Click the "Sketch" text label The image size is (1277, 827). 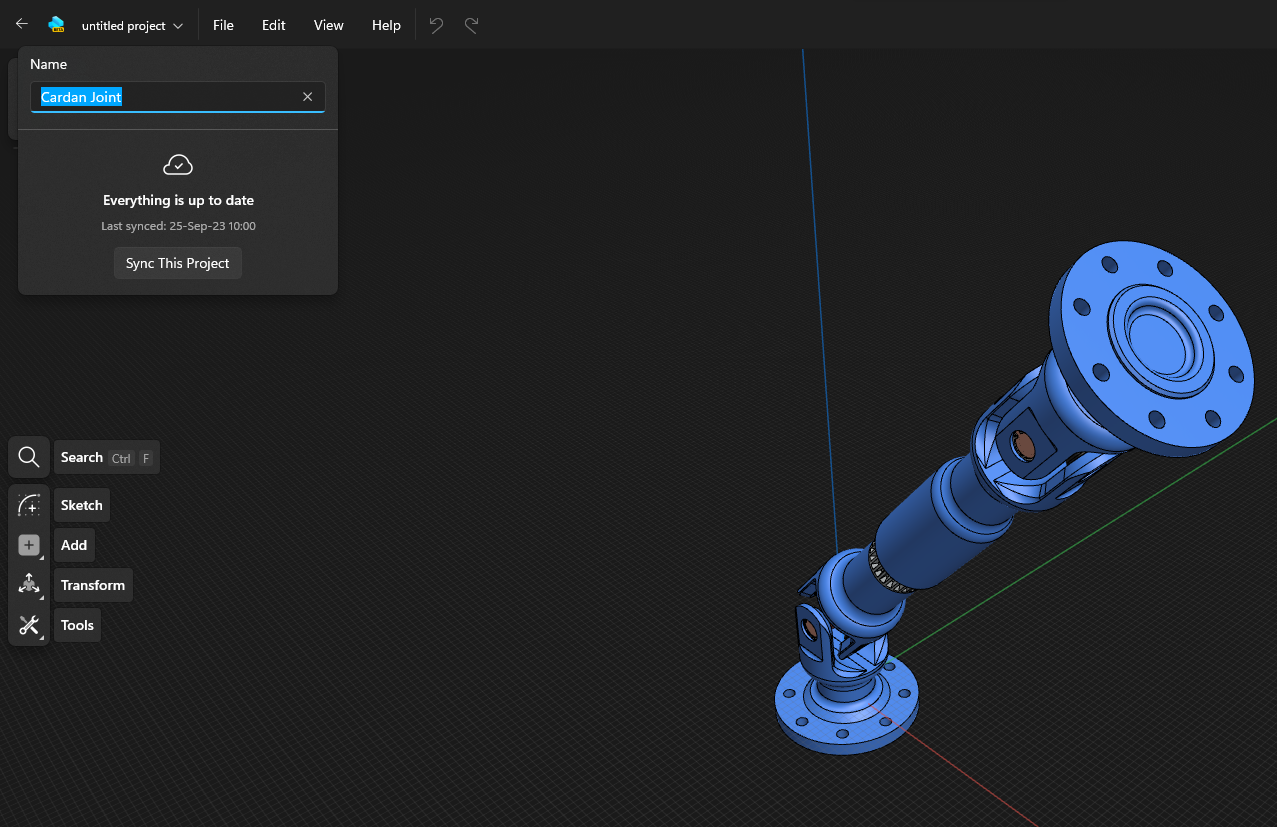click(x=82, y=505)
